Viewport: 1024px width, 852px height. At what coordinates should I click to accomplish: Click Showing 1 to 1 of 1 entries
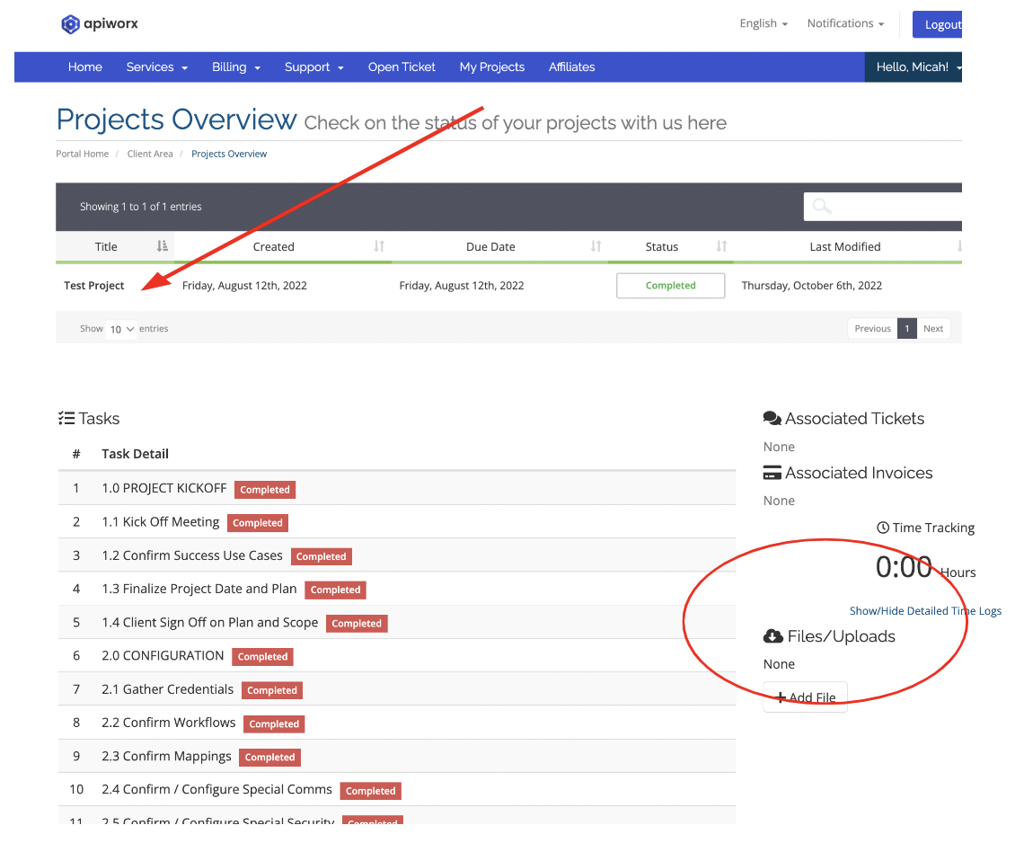(x=140, y=206)
